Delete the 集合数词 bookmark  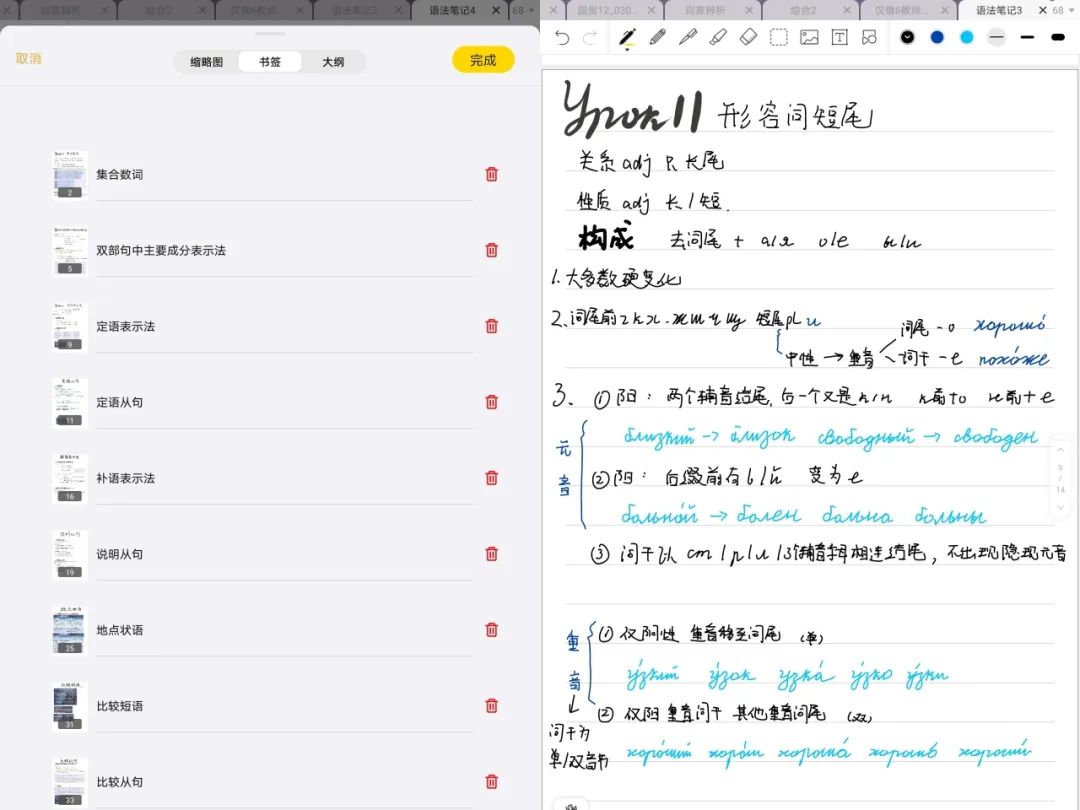491,174
